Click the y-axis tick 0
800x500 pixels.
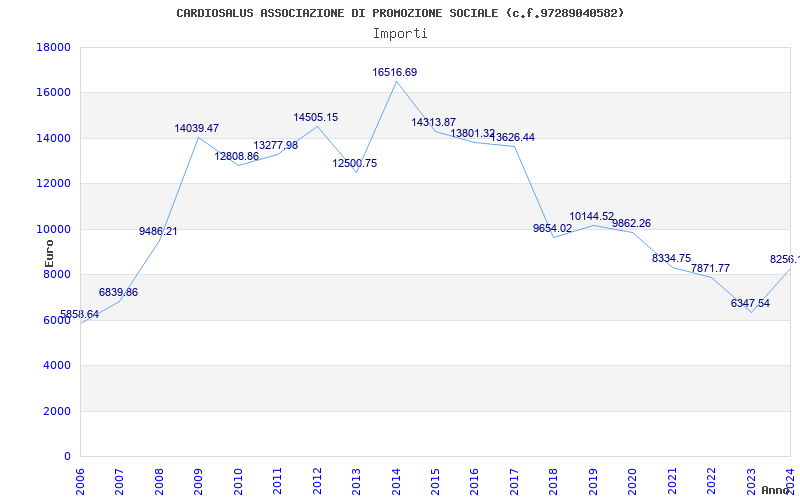coord(67,456)
